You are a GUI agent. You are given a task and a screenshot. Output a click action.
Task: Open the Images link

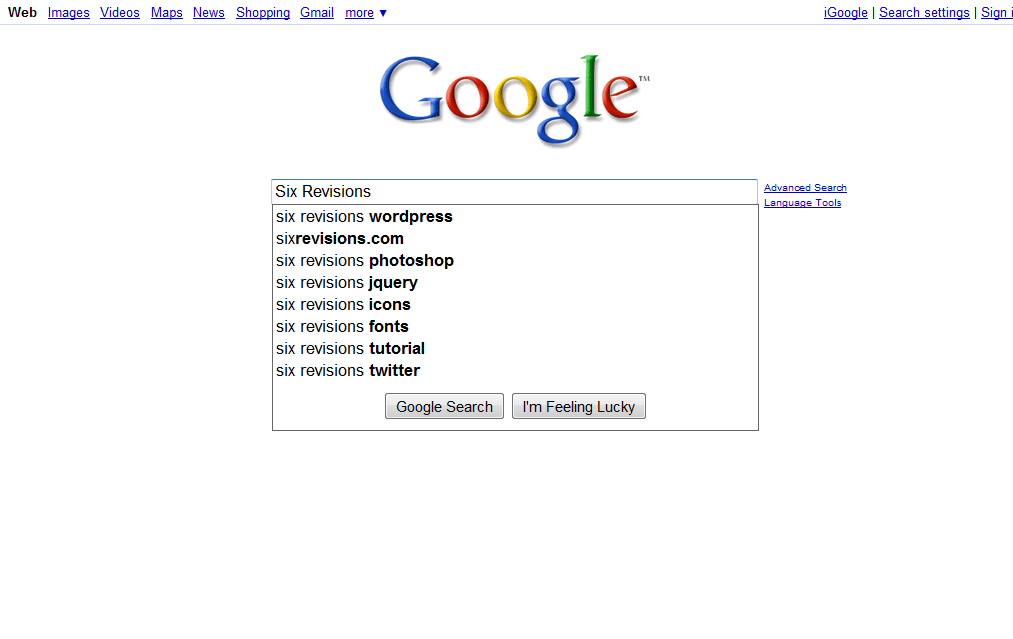point(68,12)
